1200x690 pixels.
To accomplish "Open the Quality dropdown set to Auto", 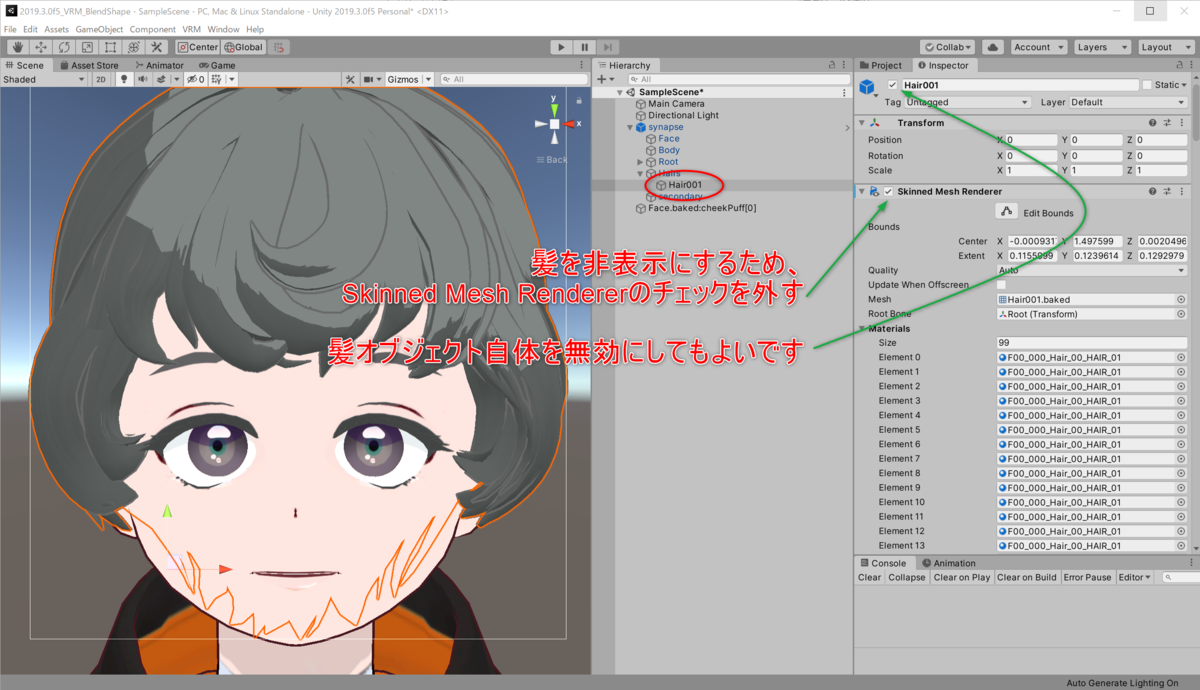I will [x=1092, y=270].
